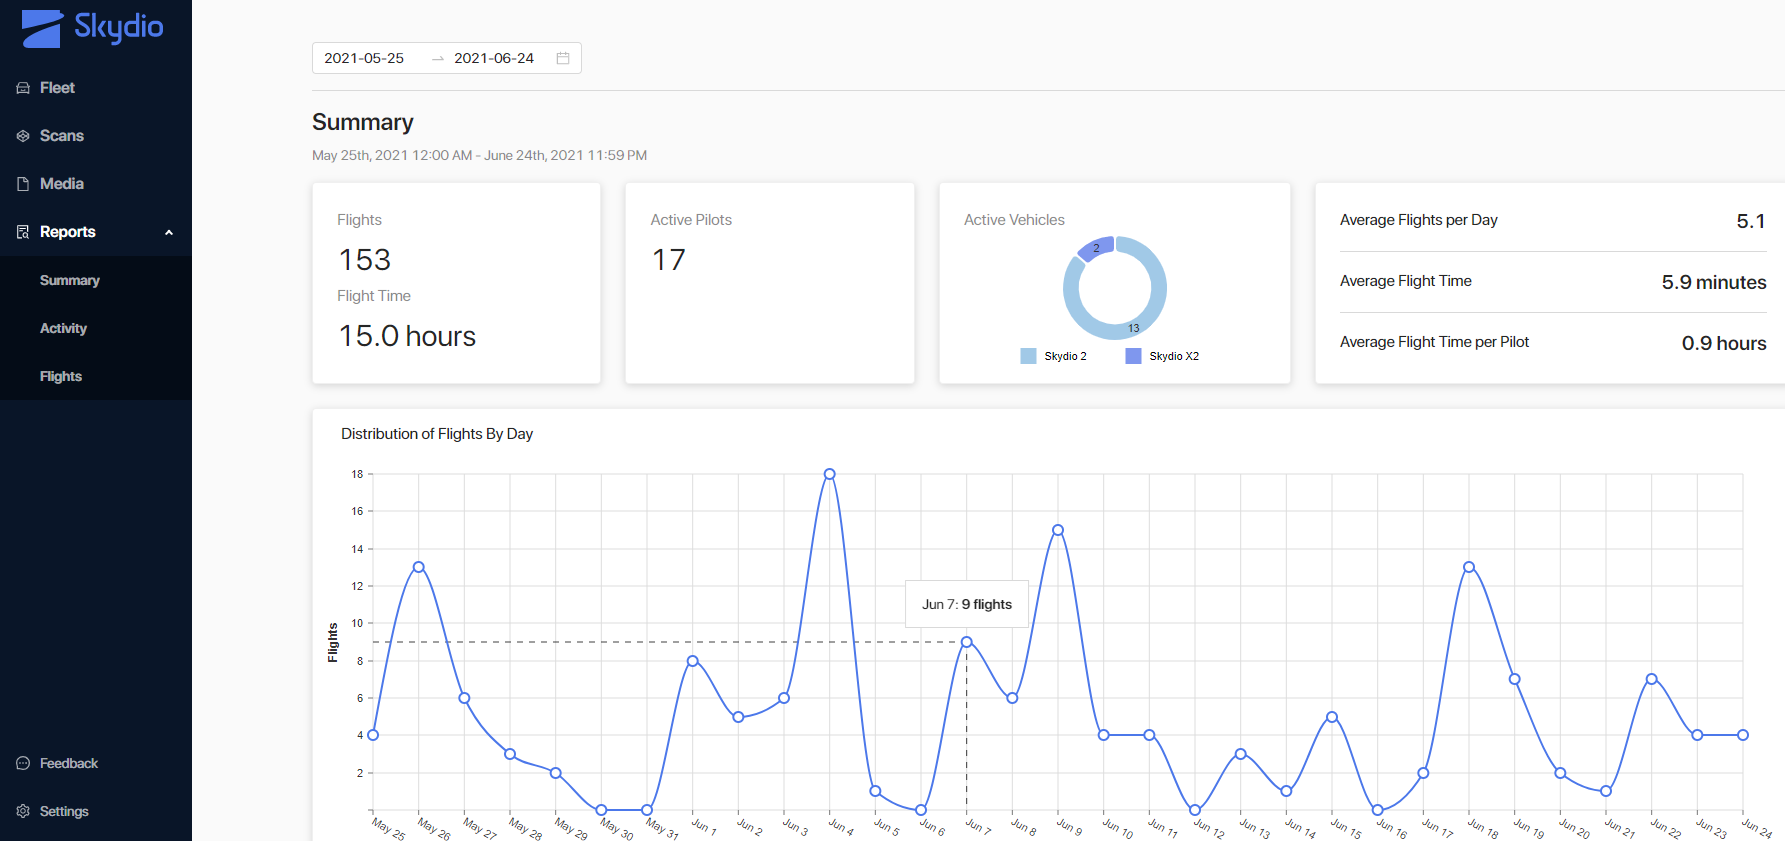Viewport: 1785px width, 841px height.
Task: Click the Jun 4 peak data point
Action: [829, 474]
